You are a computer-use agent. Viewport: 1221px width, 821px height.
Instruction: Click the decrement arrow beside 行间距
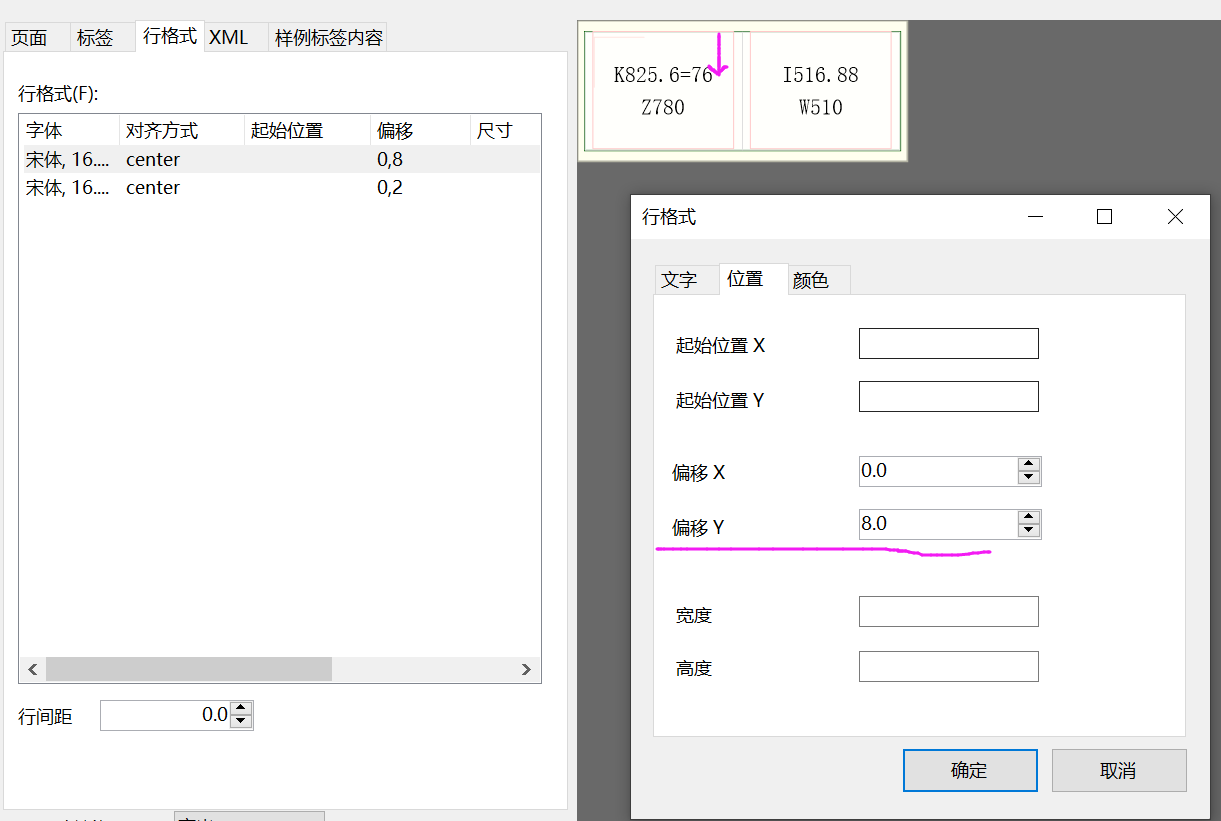coord(241,721)
